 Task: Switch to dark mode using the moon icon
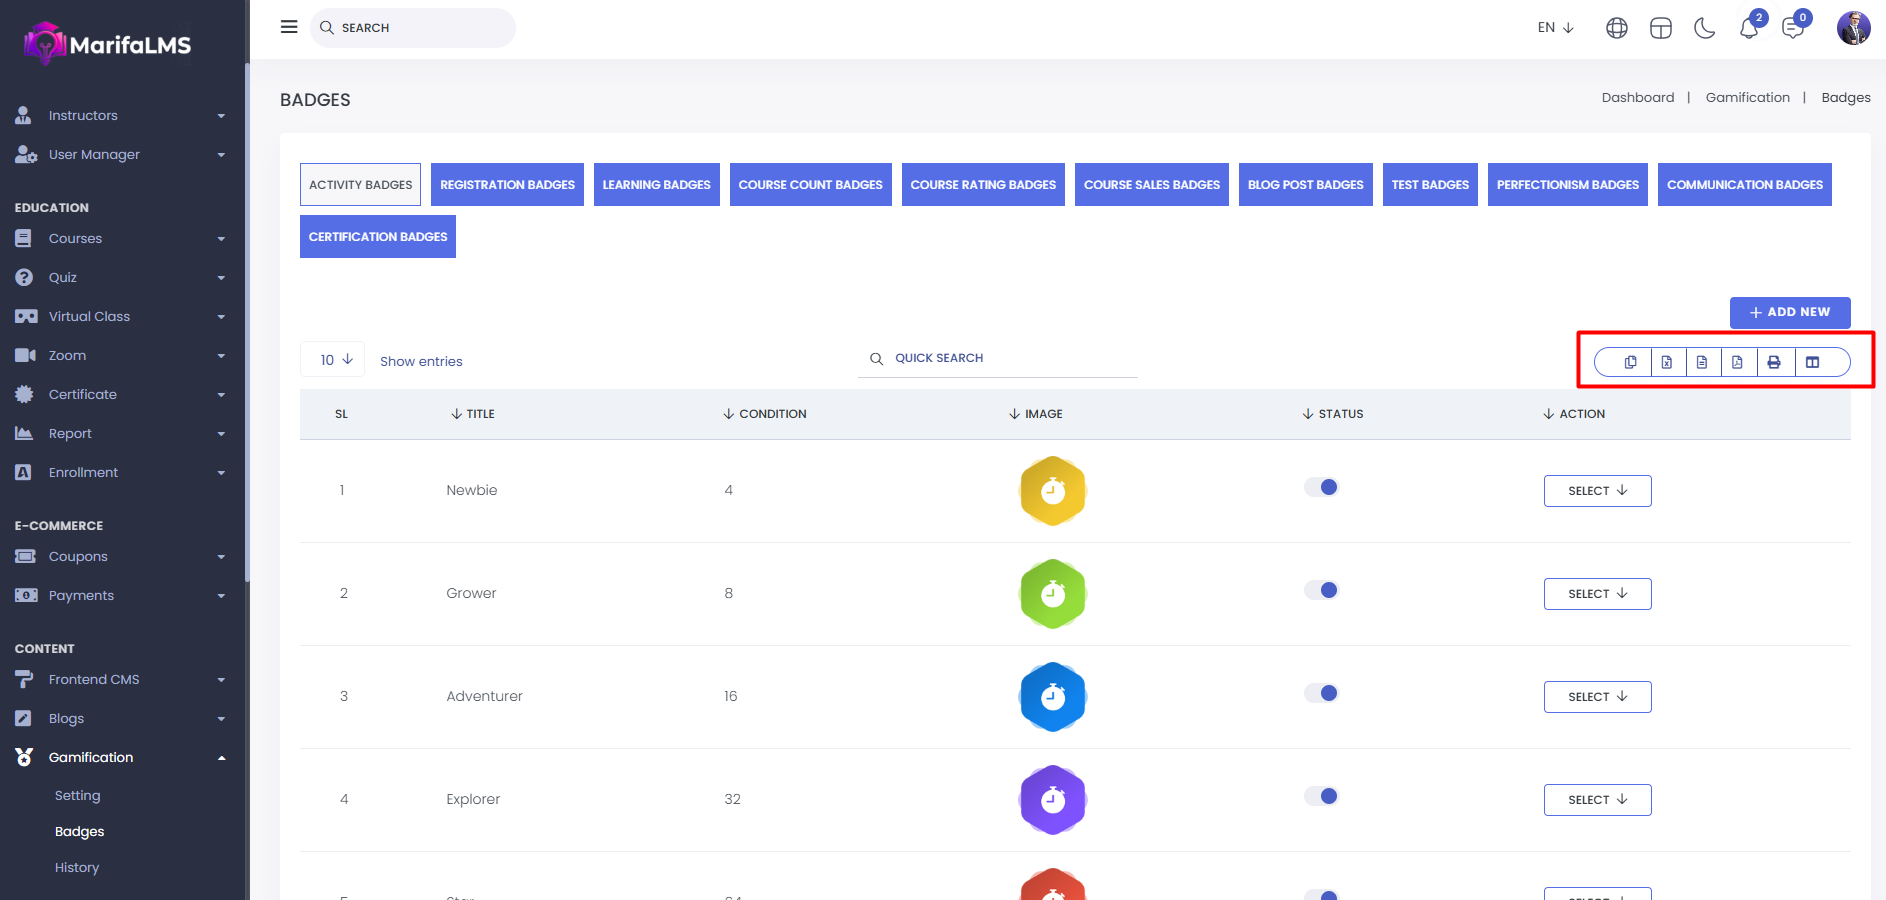click(1704, 28)
